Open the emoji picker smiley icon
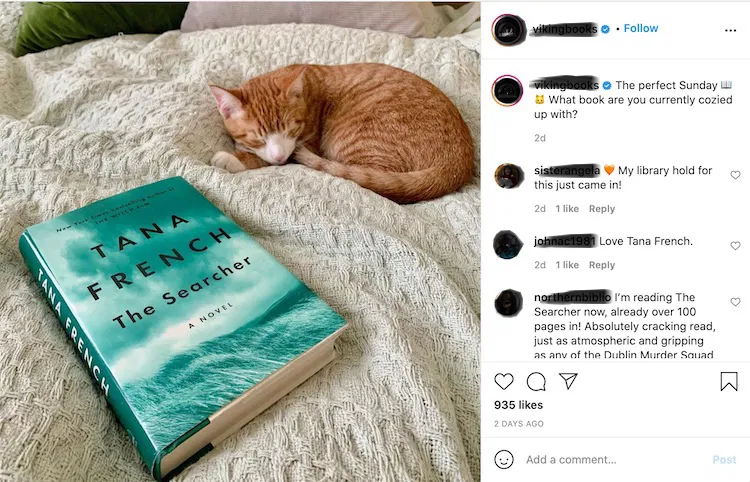Image resolution: width=750 pixels, height=482 pixels. point(504,460)
